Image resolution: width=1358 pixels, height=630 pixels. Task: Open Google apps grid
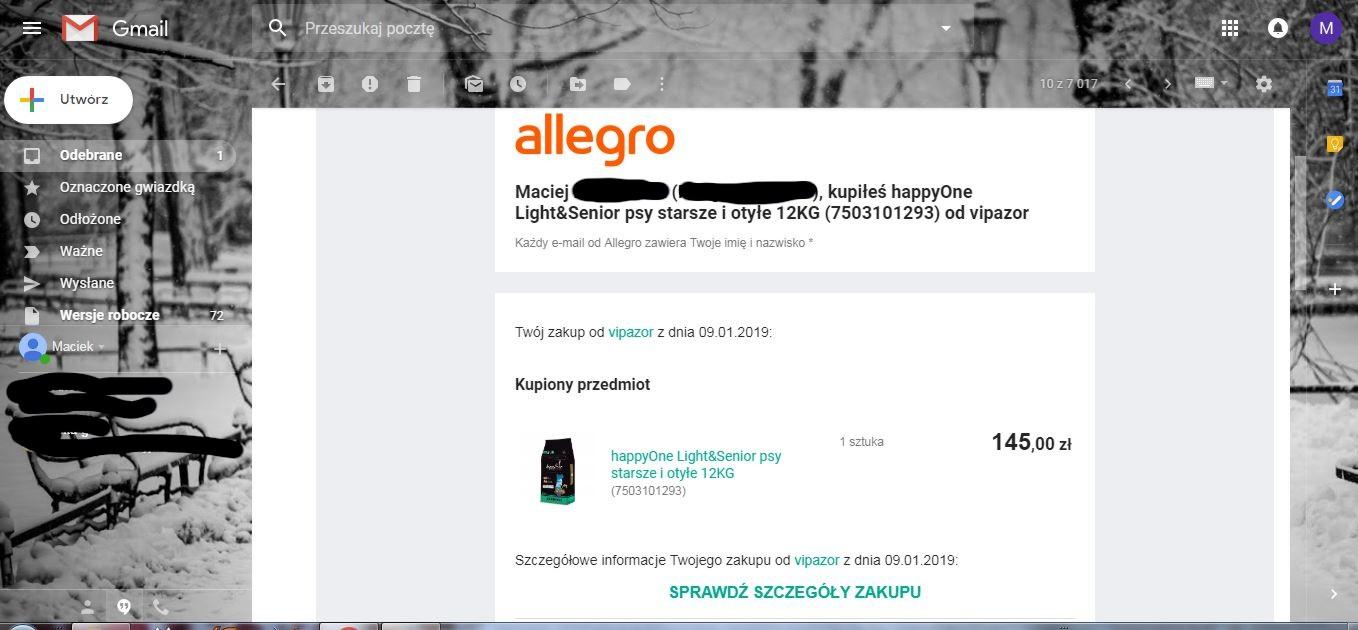coord(1230,28)
